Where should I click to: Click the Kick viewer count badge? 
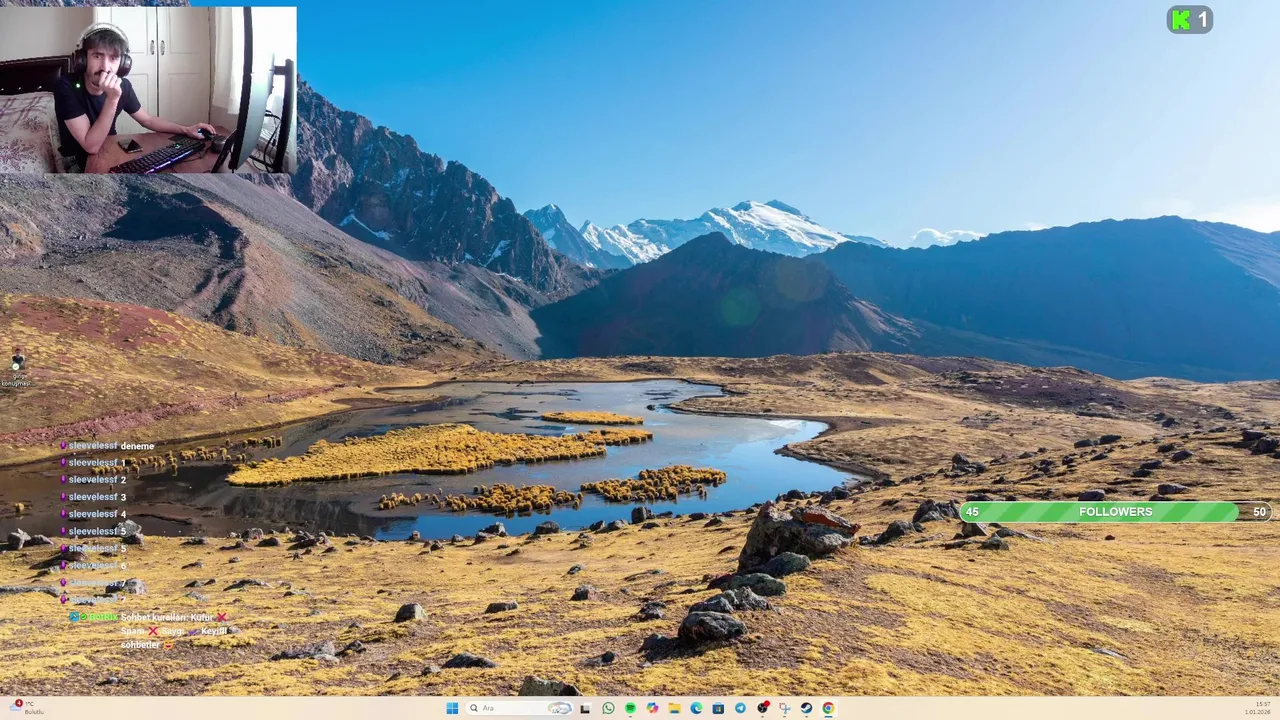click(x=1190, y=19)
